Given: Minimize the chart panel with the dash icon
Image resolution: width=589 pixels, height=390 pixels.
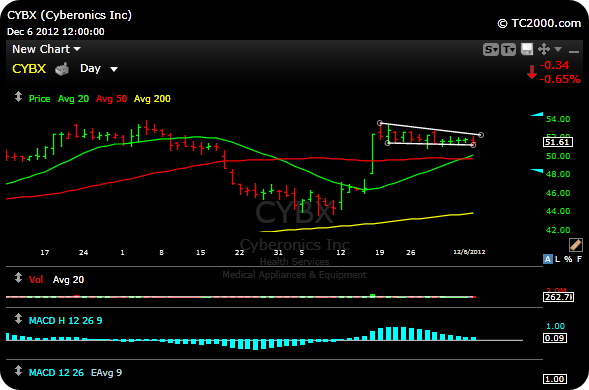Looking at the screenshot, I should pyautogui.click(x=574, y=51).
